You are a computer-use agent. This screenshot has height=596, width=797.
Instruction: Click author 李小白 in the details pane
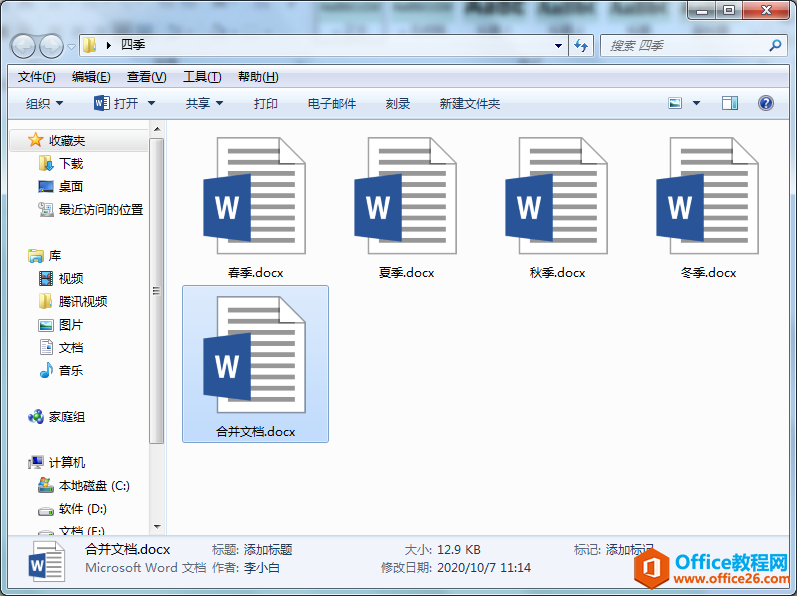pos(262,568)
